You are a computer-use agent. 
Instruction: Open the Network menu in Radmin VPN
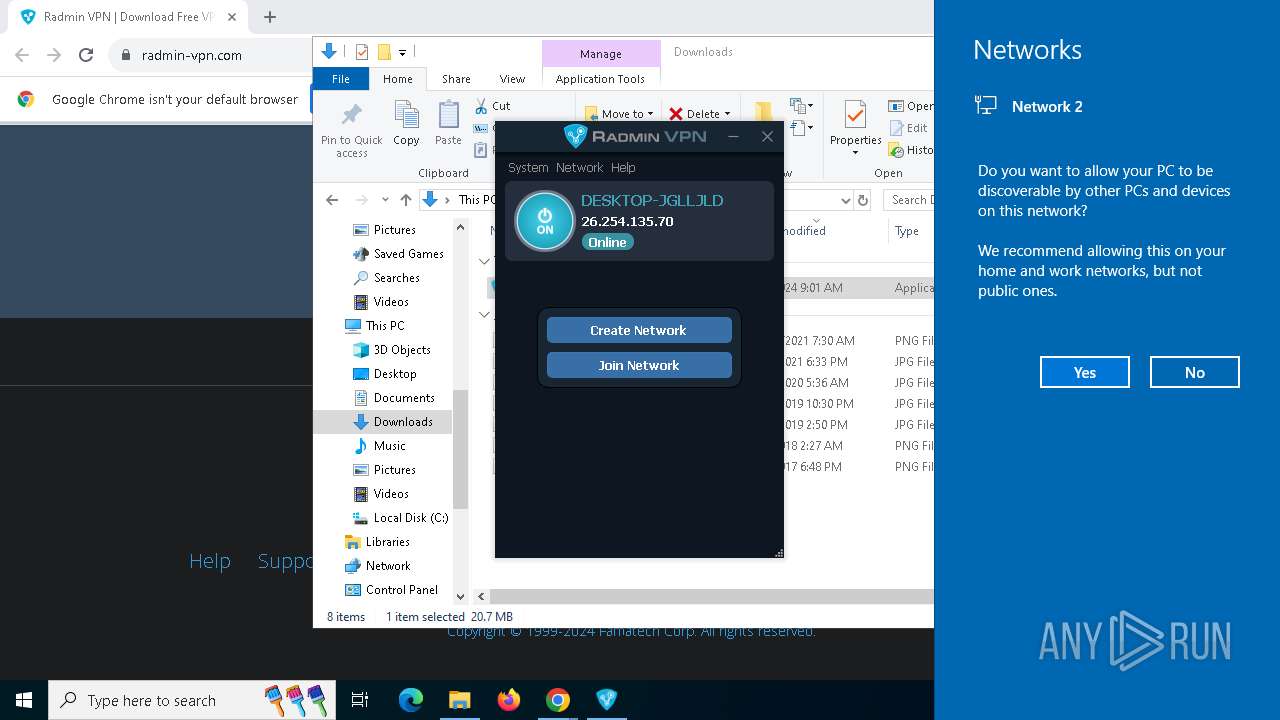tap(580, 167)
